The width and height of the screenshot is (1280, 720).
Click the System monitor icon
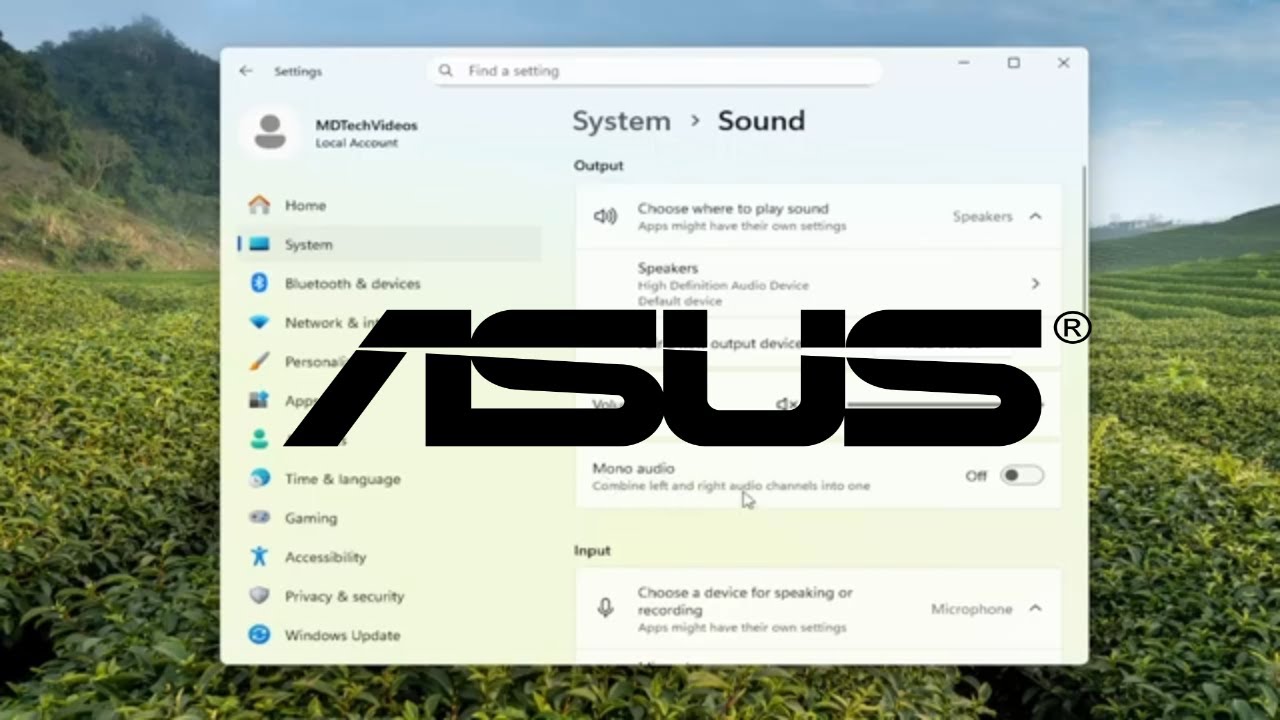point(259,244)
